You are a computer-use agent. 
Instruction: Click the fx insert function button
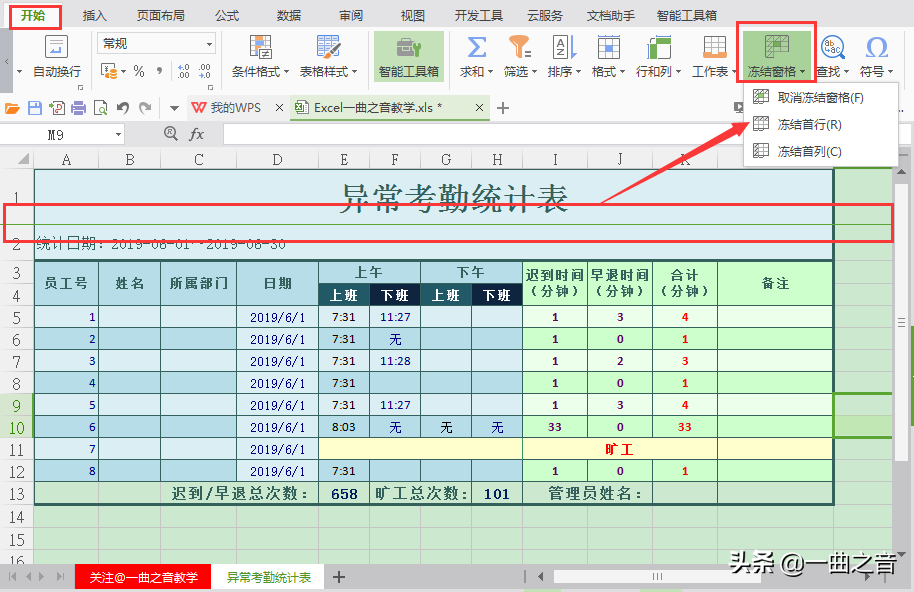click(196, 132)
